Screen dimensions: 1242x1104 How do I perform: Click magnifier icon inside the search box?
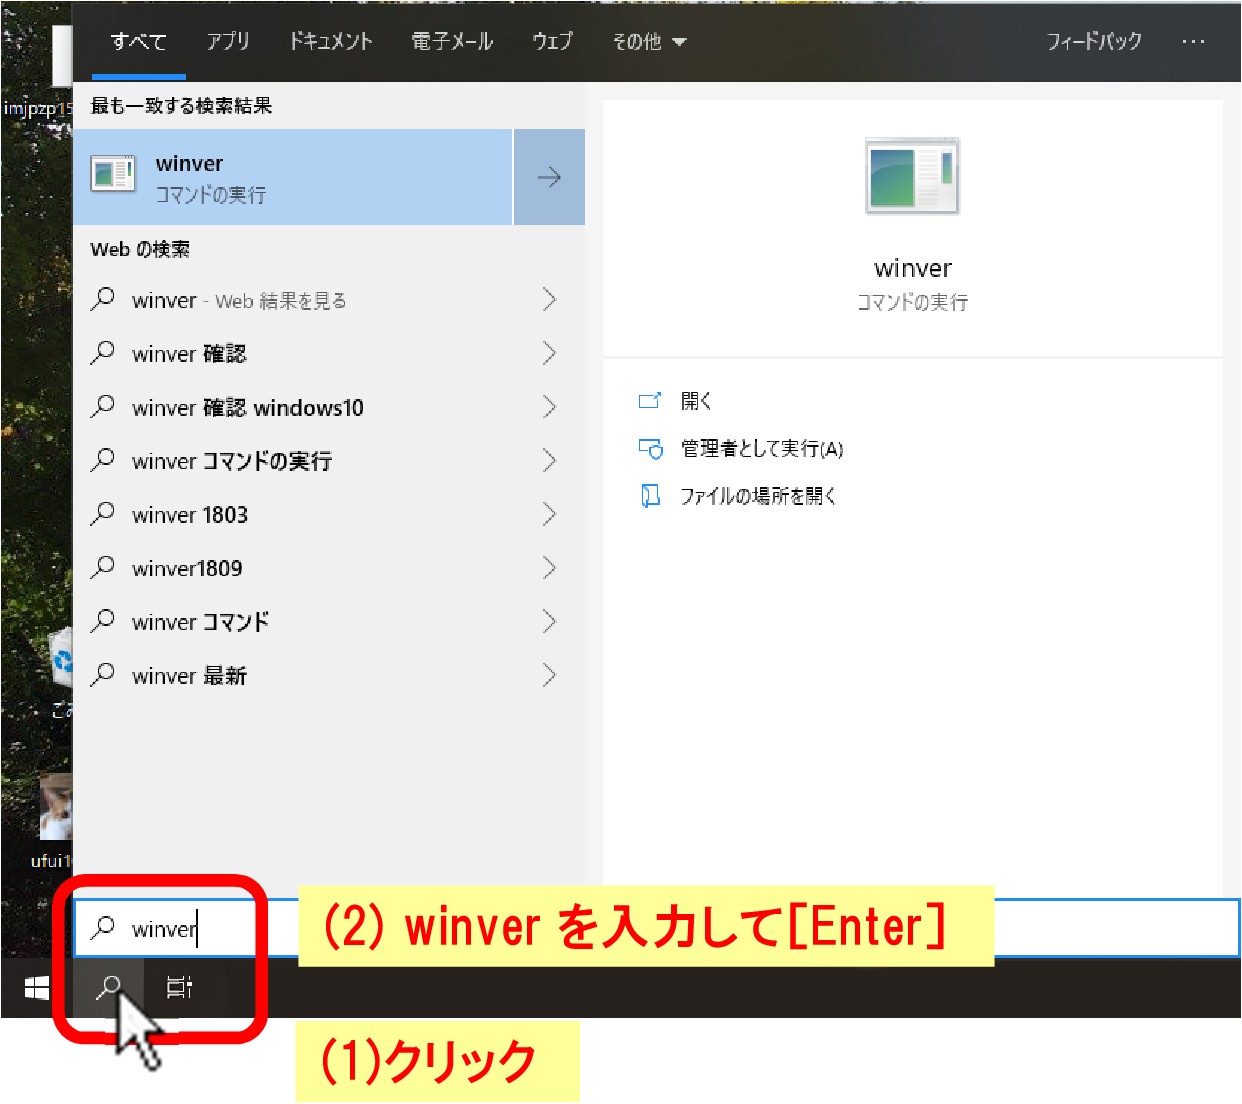click(103, 928)
